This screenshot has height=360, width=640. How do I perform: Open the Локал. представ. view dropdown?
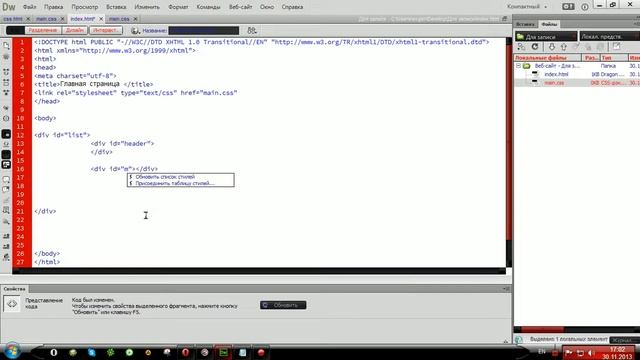pyautogui.click(x=609, y=37)
